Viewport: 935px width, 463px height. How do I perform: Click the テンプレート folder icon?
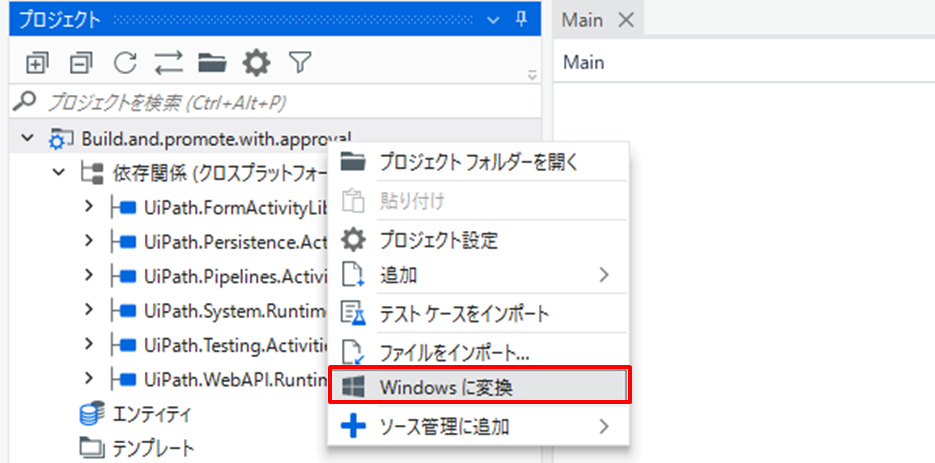tap(92, 446)
